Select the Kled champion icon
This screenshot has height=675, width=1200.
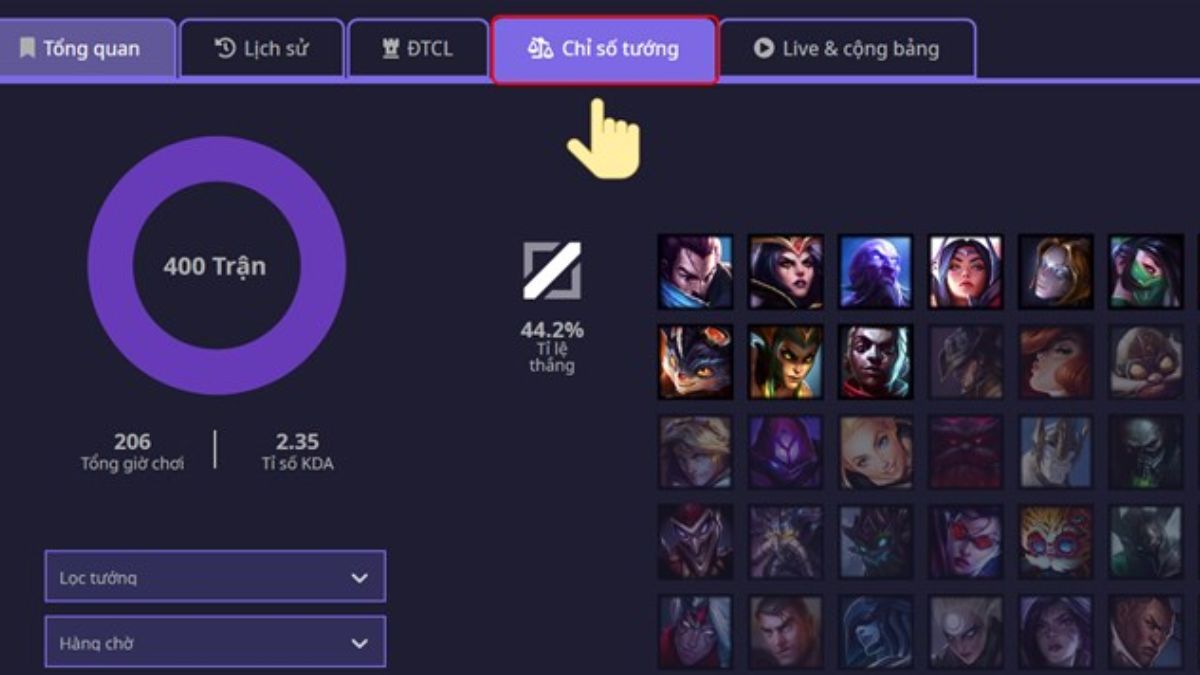pos(695,362)
